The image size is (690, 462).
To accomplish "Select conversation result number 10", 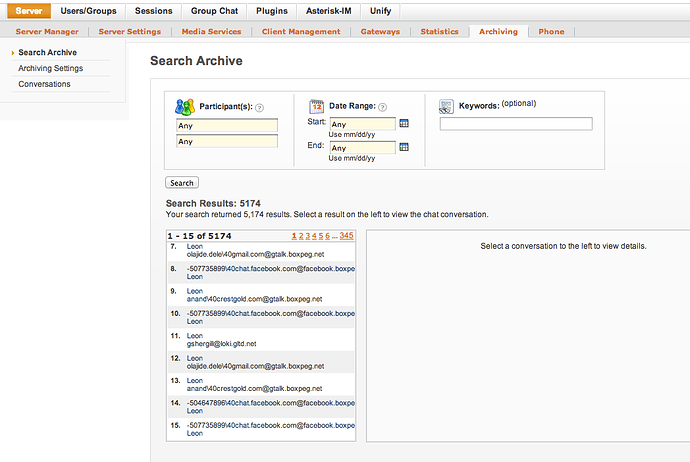I will [261, 317].
